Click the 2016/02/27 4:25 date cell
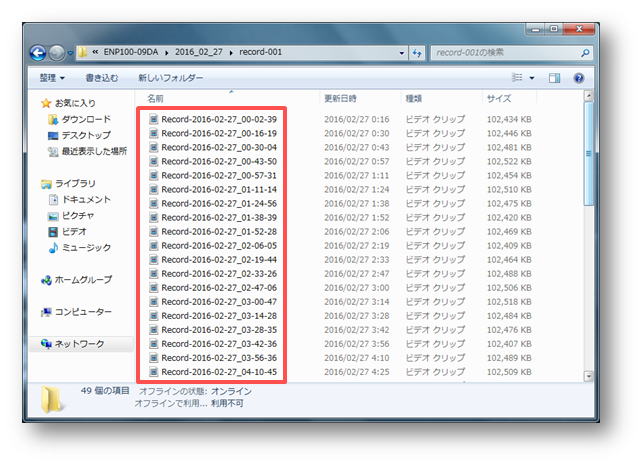The height and width of the screenshot is (465, 642). tap(357, 372)
